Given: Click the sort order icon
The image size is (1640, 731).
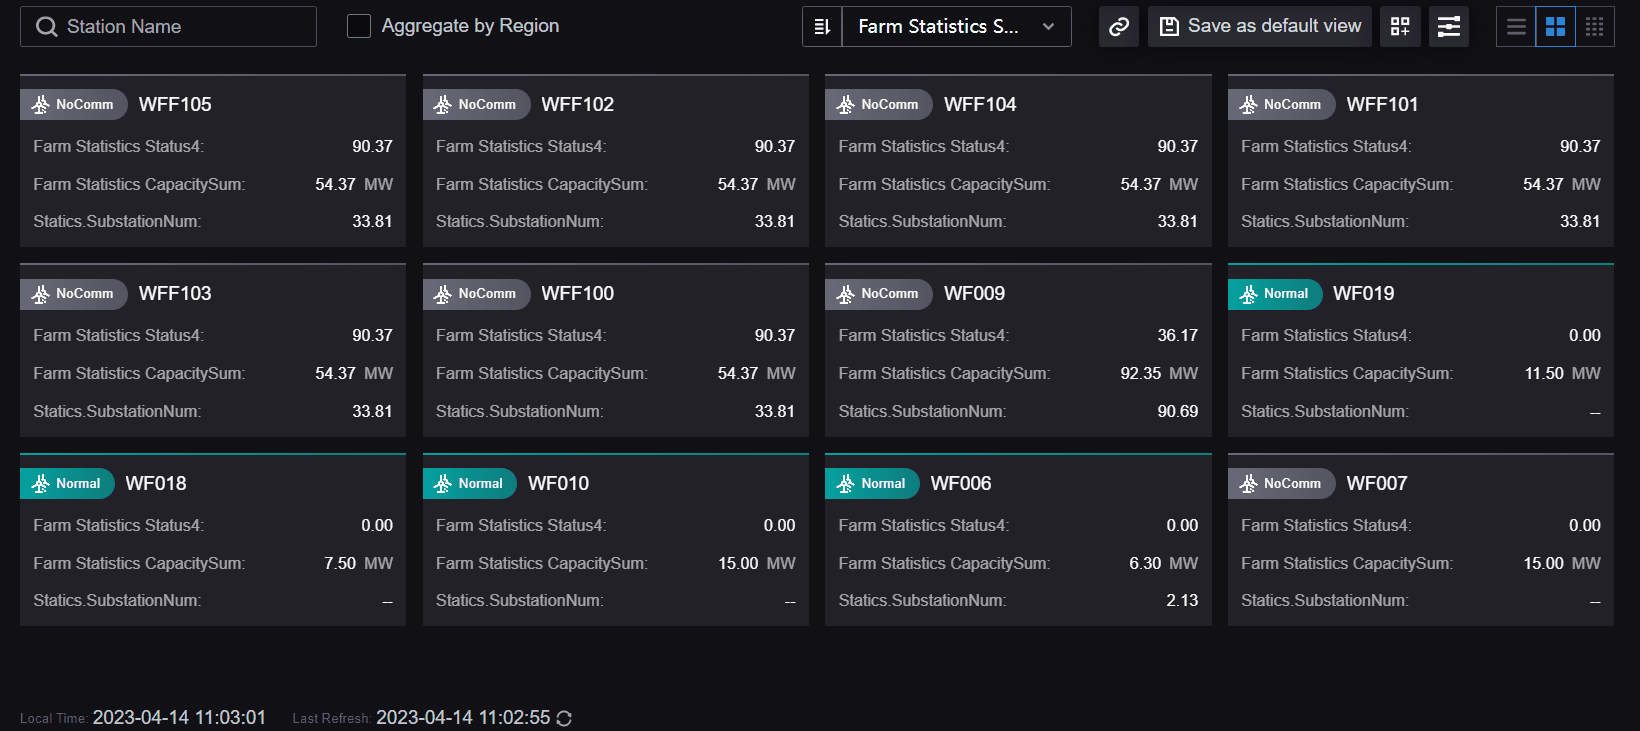Looking at the screenshot, I should (822, 27).
